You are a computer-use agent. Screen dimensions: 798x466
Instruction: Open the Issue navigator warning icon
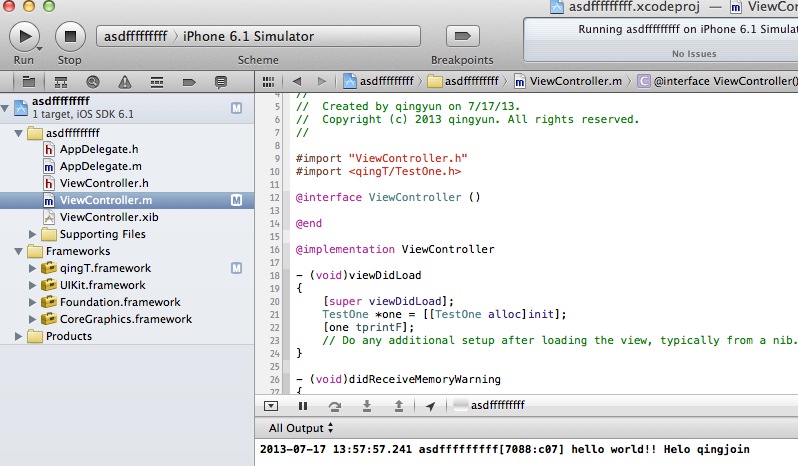click(x=125, y=82)
